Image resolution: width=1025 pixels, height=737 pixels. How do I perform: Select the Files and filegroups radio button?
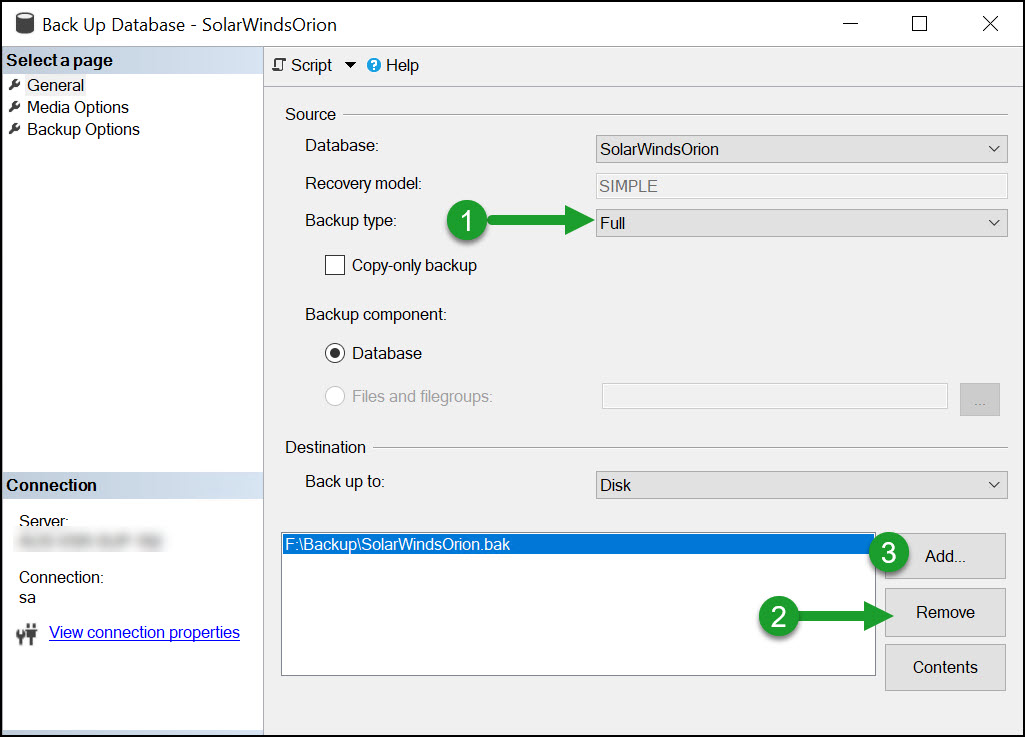point(335,396)
